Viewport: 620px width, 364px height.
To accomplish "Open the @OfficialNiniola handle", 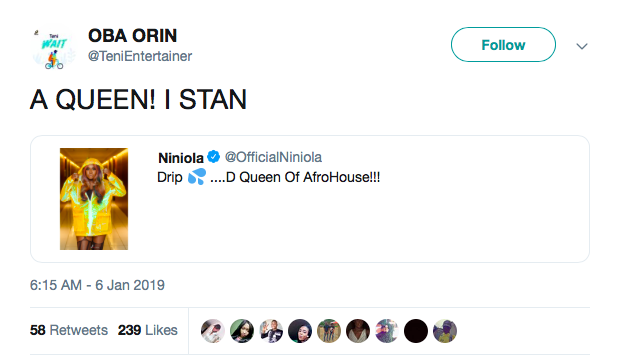I will [x=273, y=157].
